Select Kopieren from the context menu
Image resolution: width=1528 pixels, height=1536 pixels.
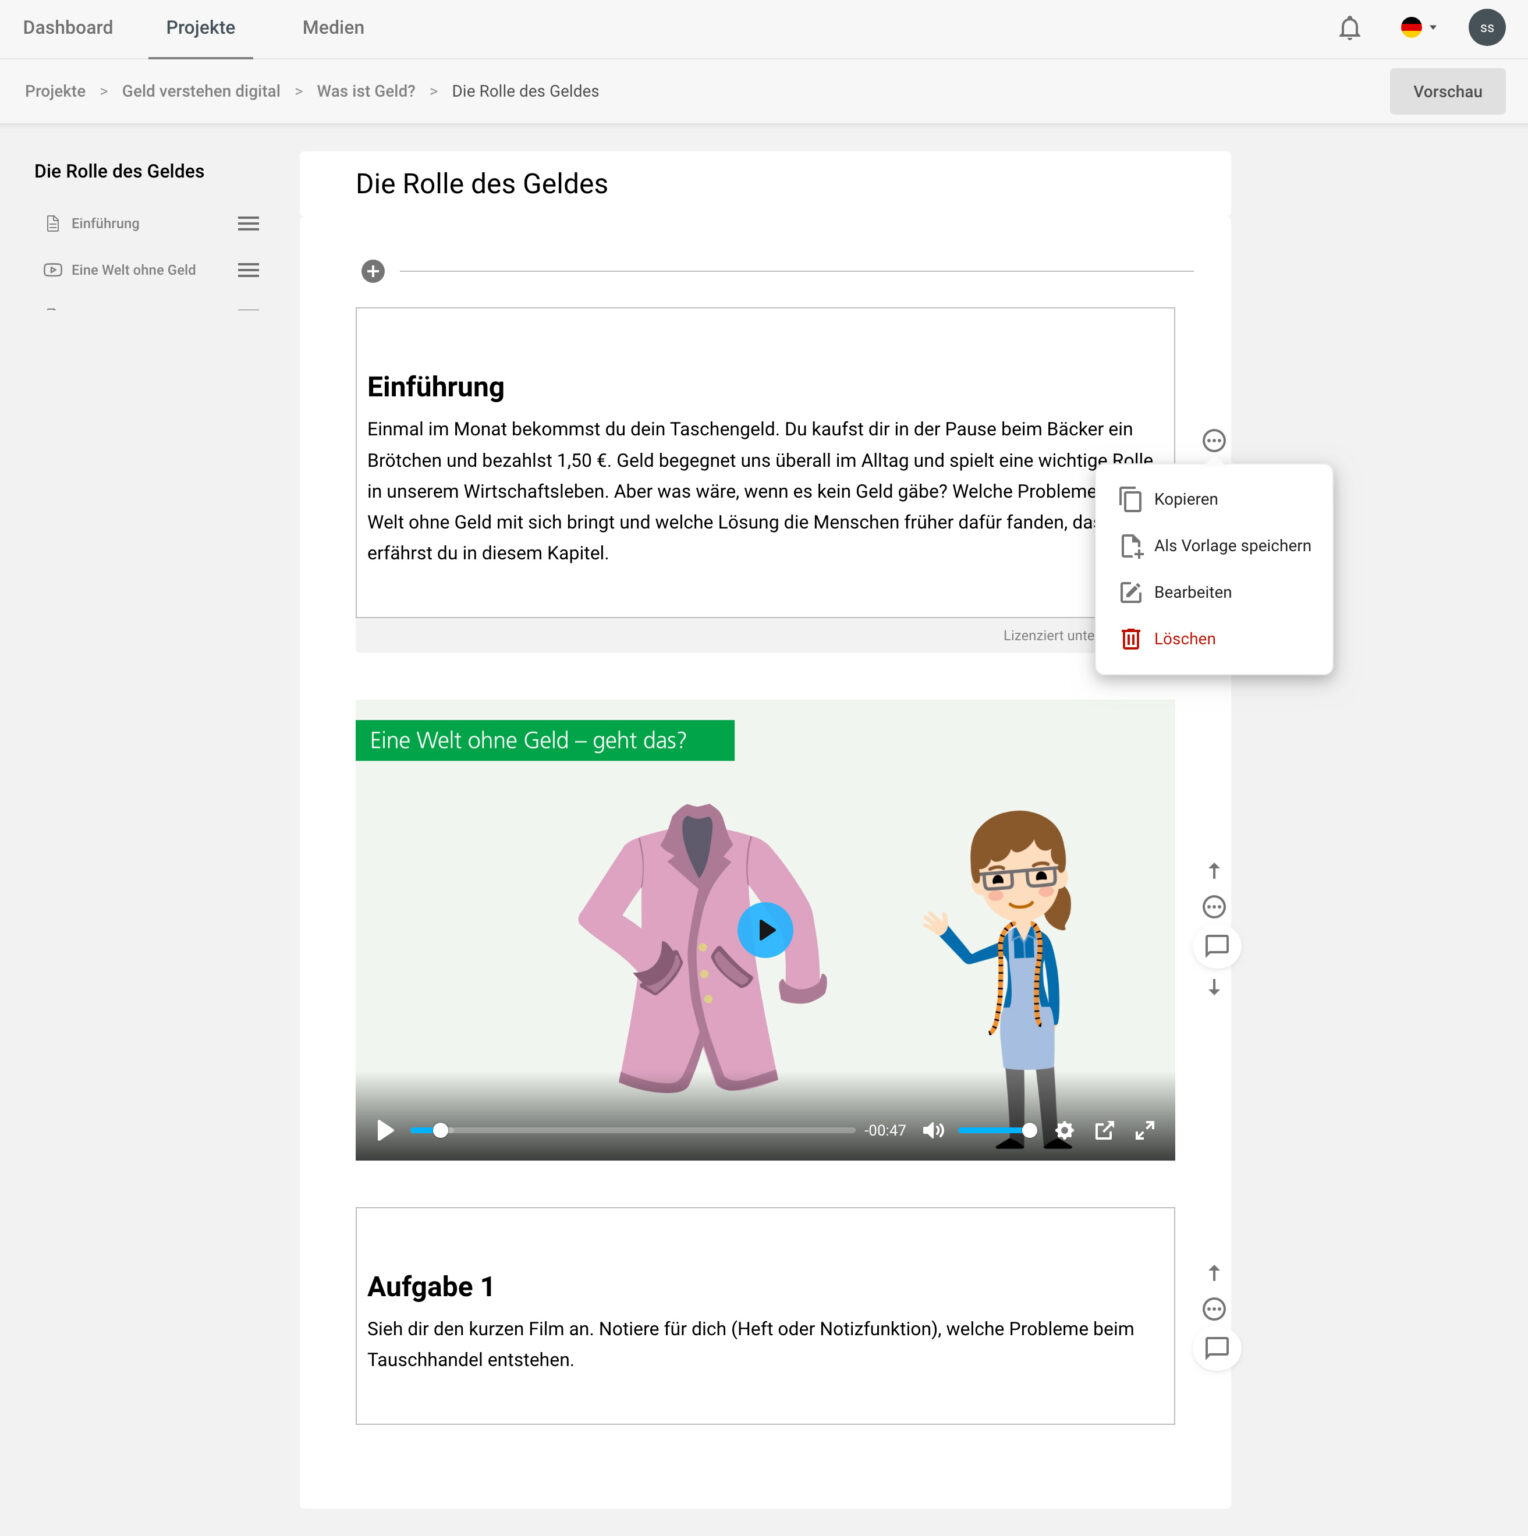1185,499
